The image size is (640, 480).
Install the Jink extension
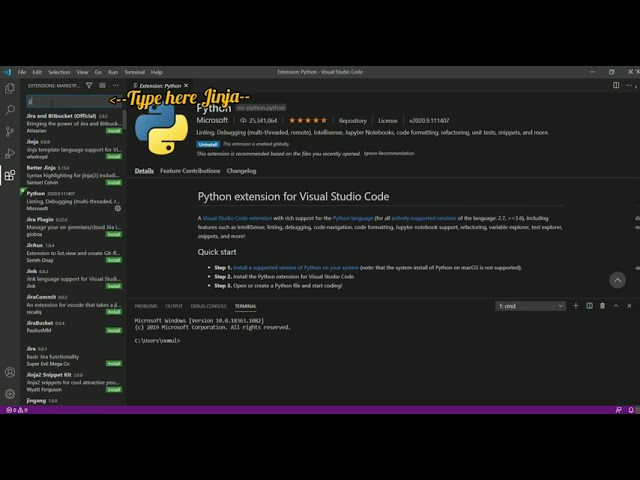(114, 286)
